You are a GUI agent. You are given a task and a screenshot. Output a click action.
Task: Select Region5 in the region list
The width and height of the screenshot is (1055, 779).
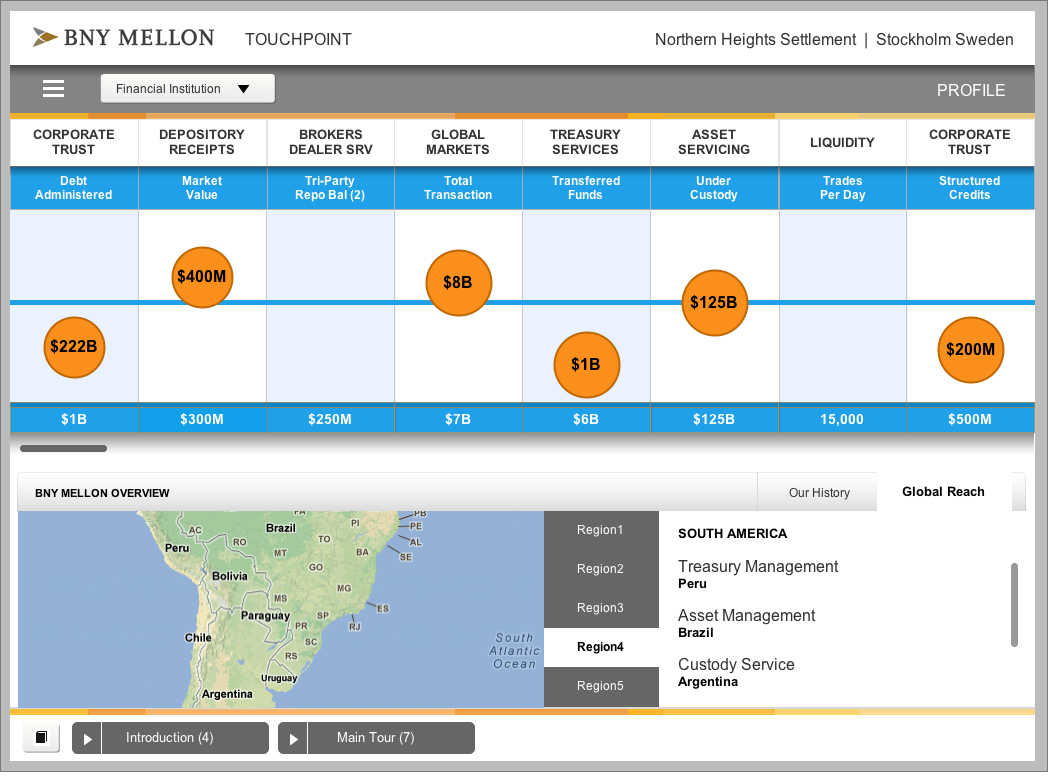(x=600, y=686)
